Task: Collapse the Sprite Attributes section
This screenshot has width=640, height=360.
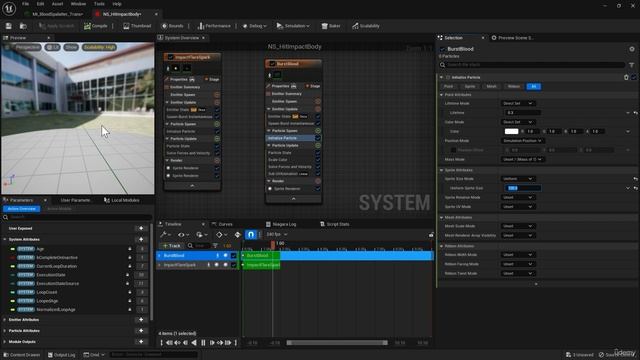Action: pos(441,170)
